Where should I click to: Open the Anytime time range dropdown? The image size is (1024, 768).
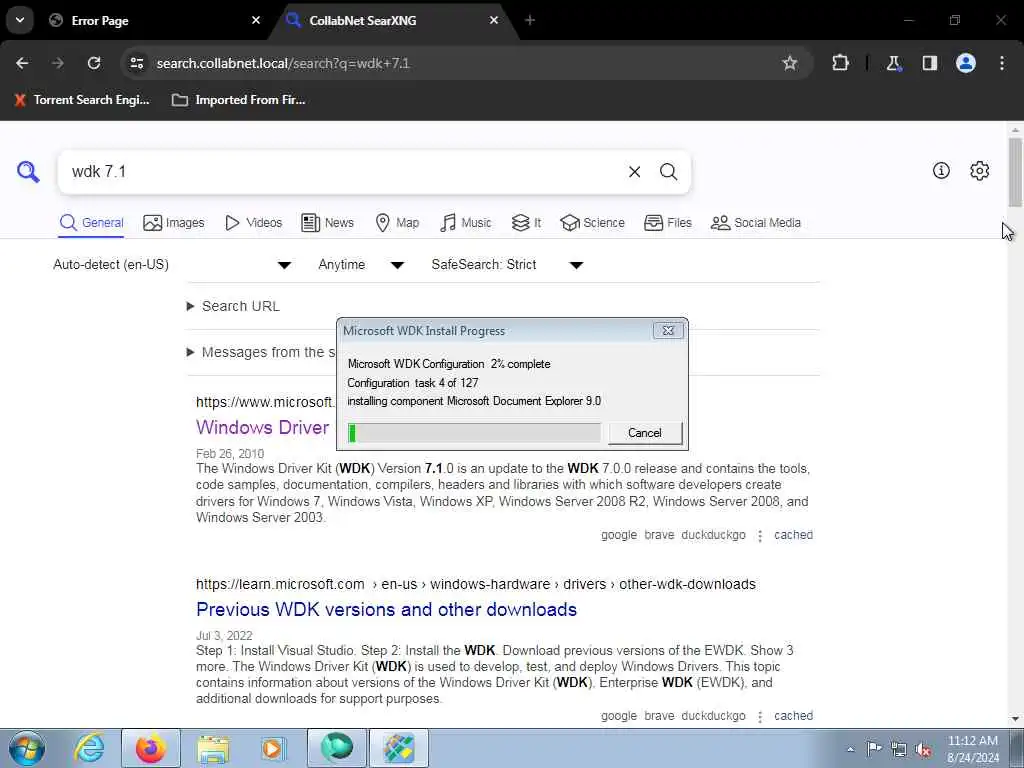361,264
